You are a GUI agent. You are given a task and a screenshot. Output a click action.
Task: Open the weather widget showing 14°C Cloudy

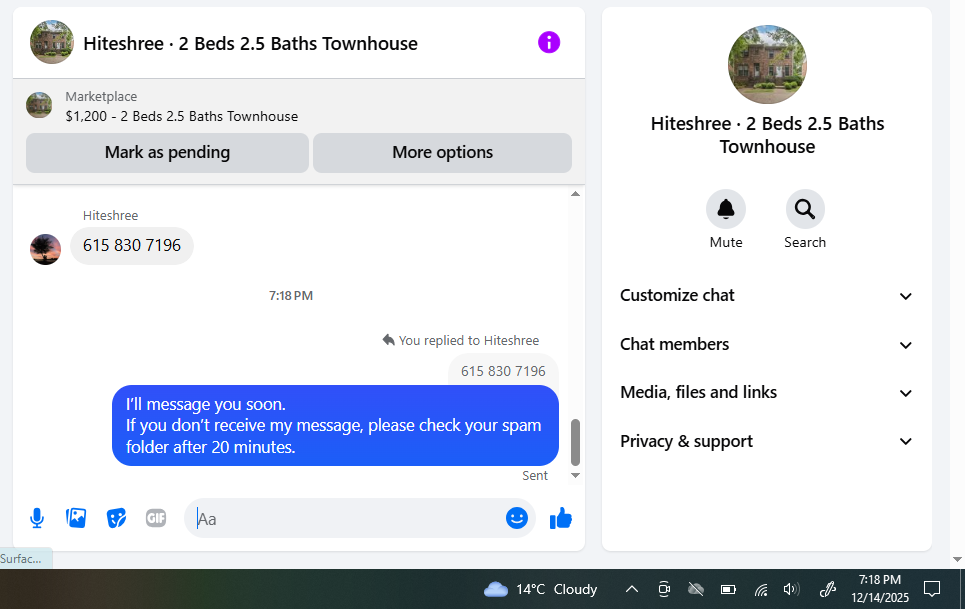(x=540, y=589)
